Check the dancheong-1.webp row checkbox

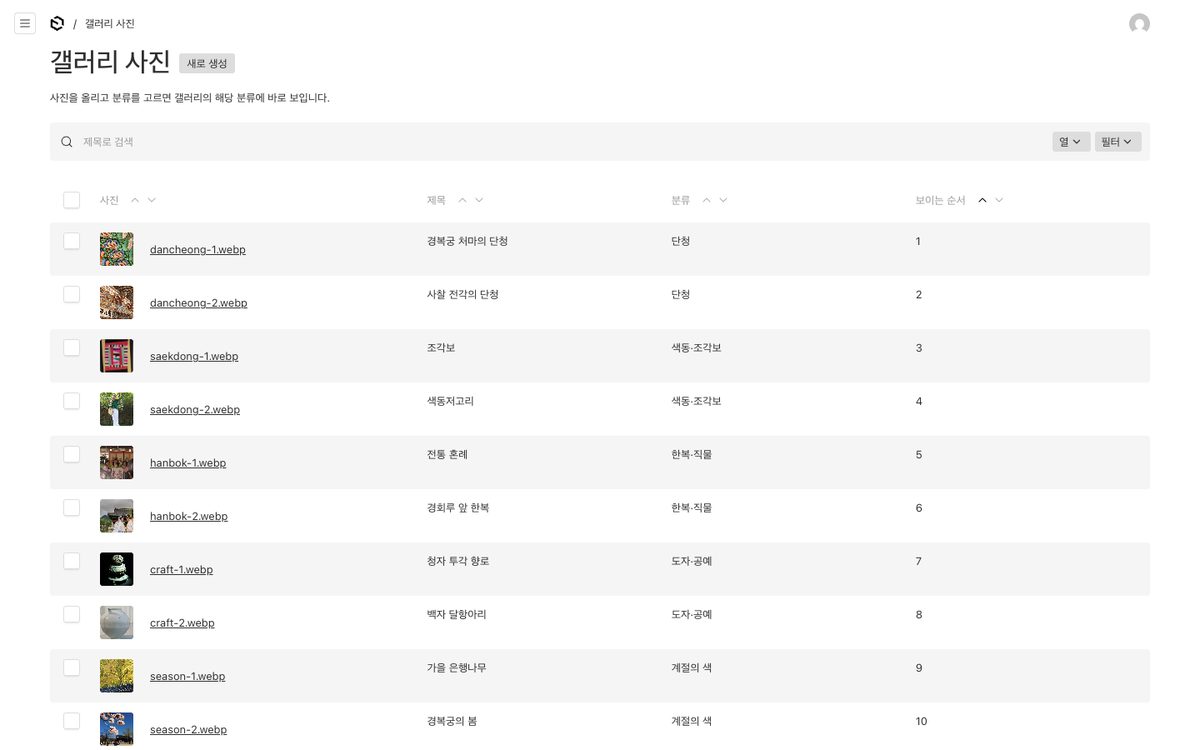point(71,241)
